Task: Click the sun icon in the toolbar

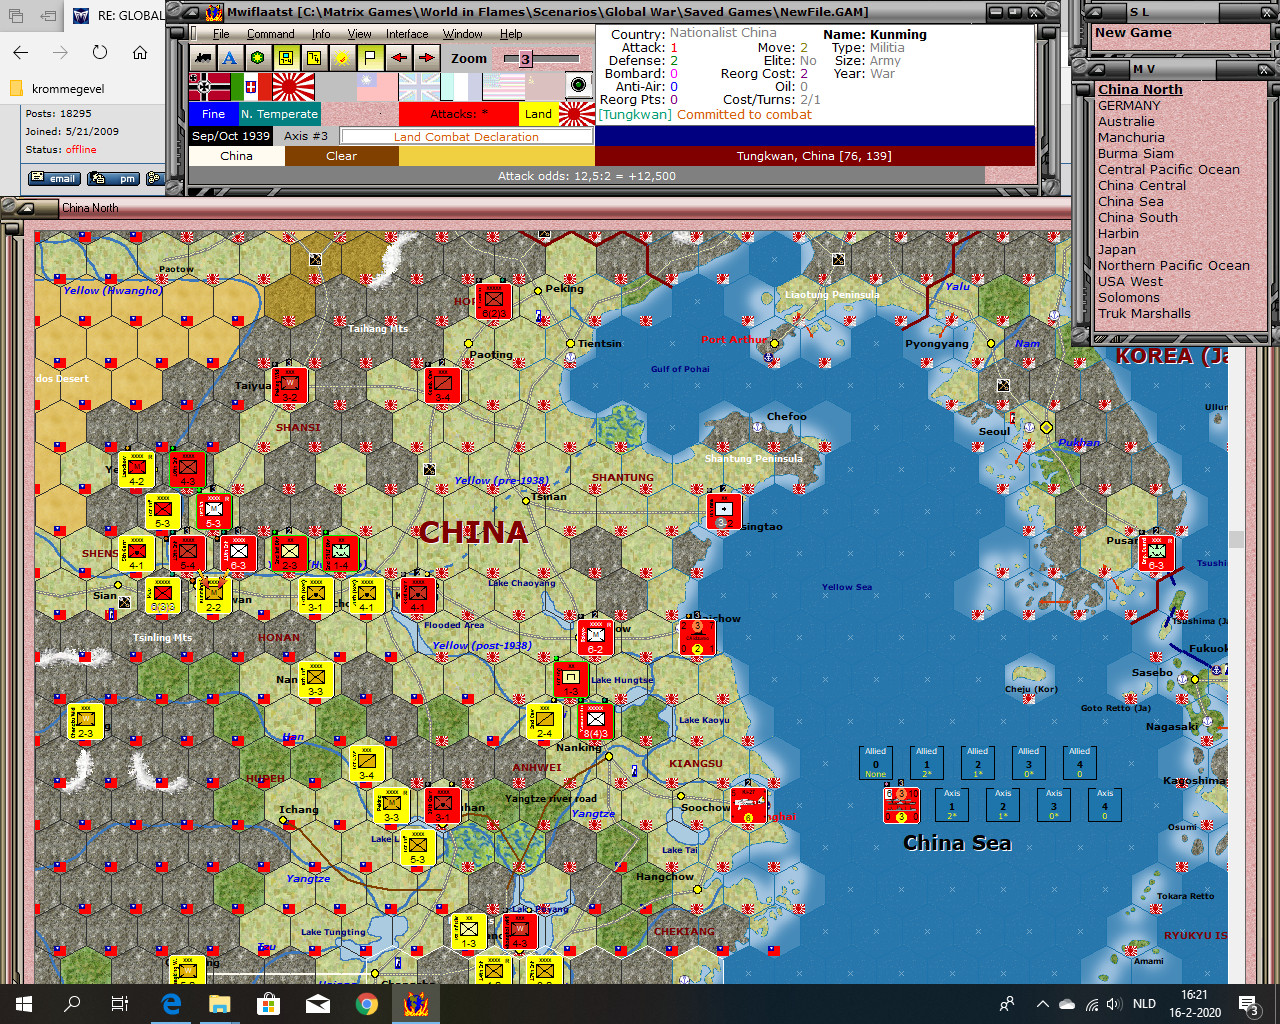Action: [x=342, y=58]
